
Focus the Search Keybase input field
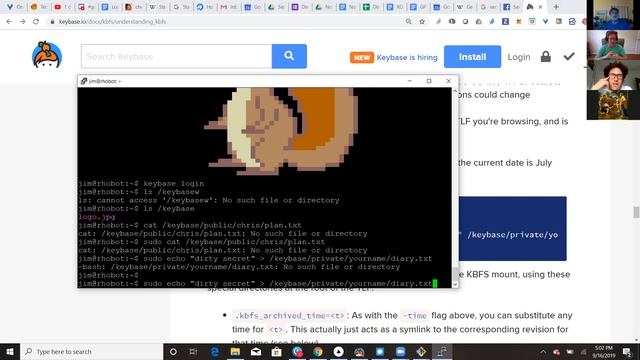point(176,56)
